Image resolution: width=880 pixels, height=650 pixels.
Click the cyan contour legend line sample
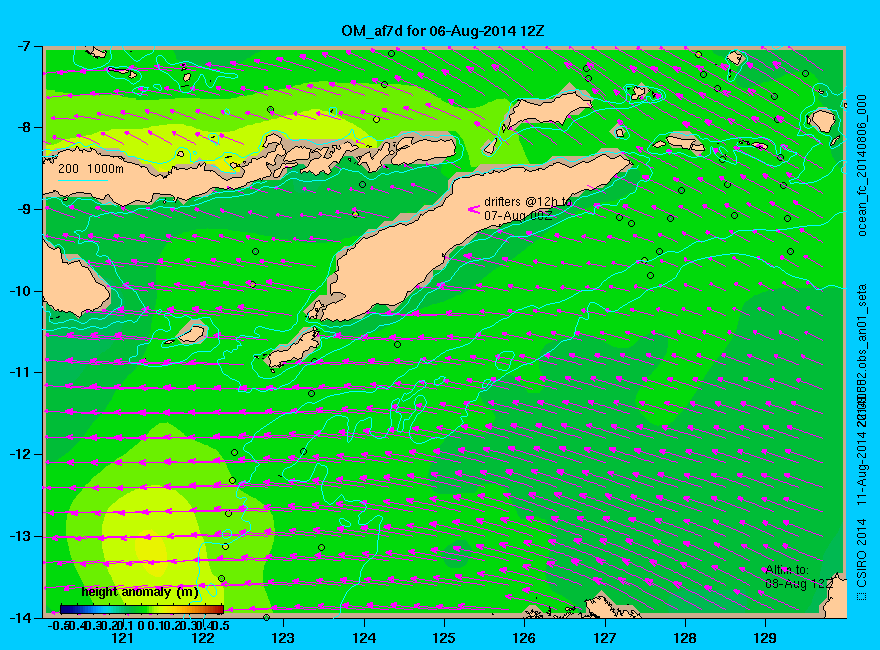[x=82, y=180]
